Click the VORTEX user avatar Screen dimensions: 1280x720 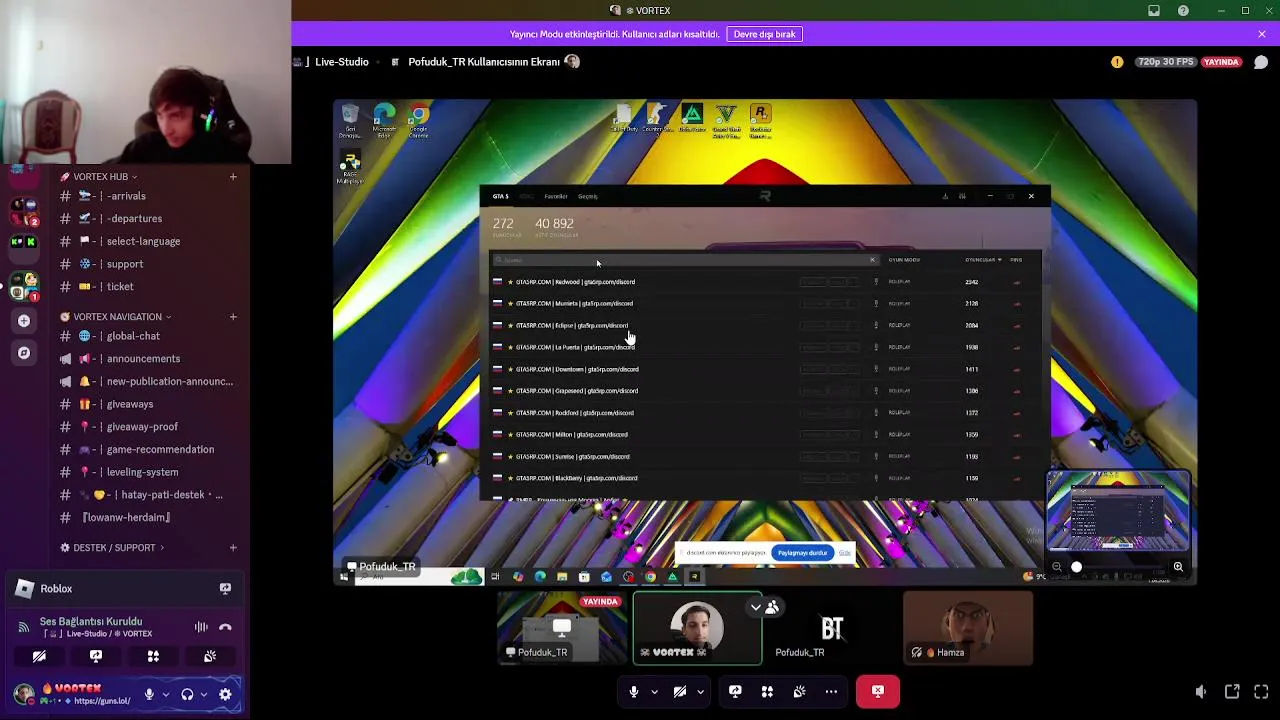pos(24,694)
